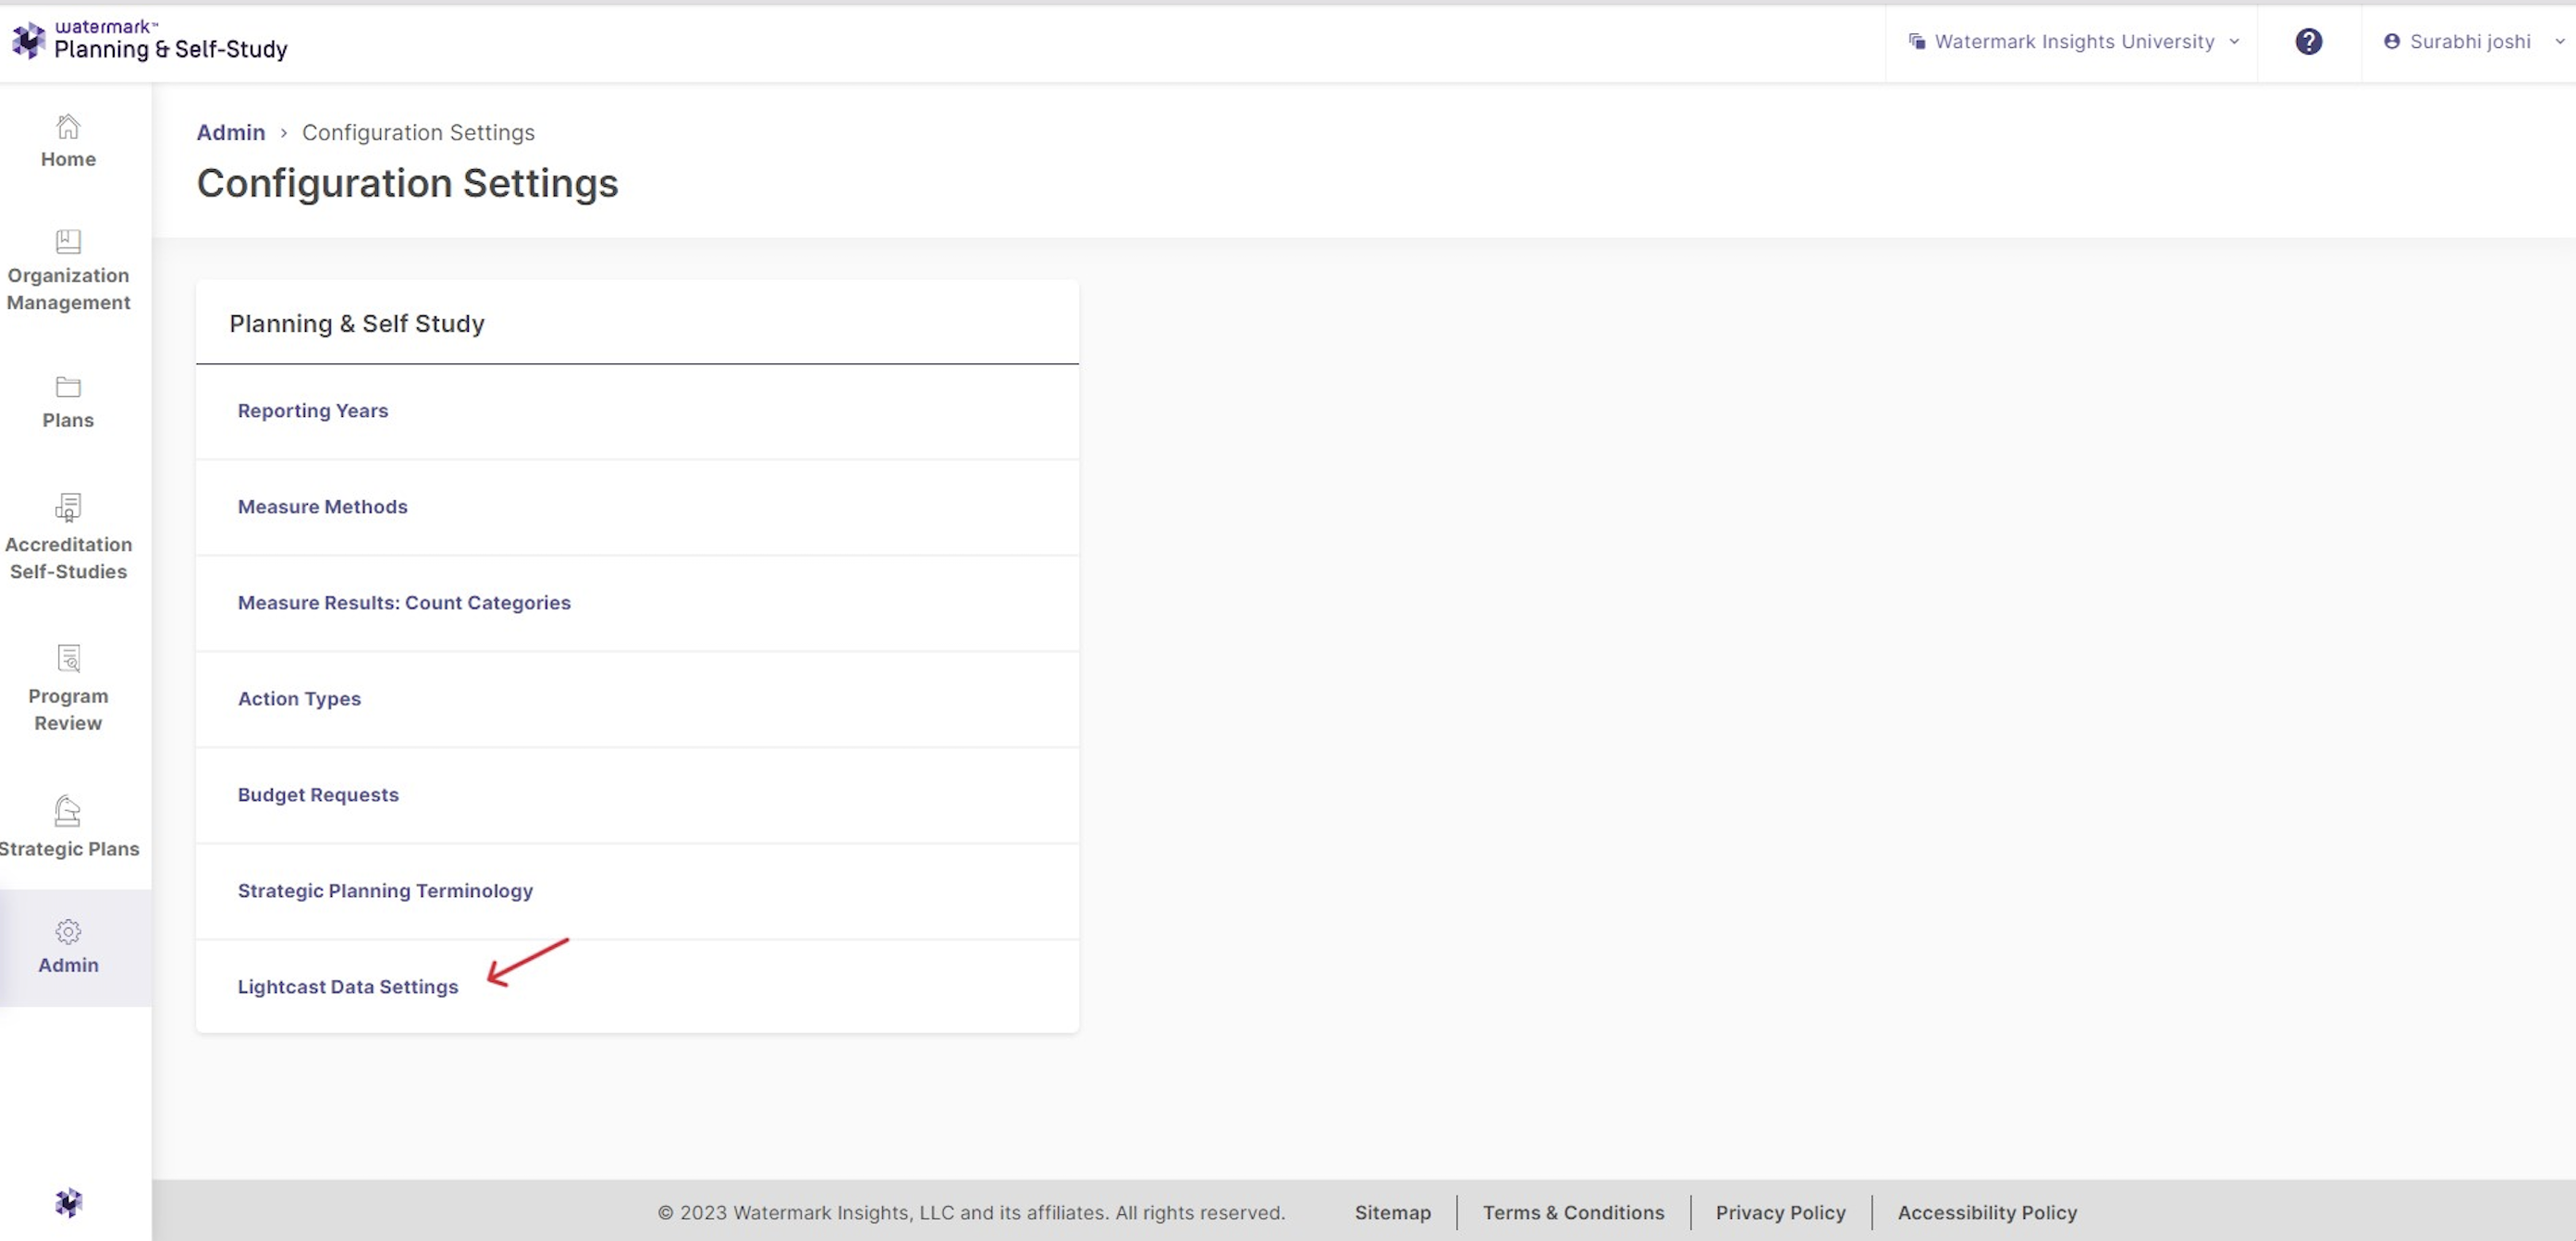2576x1241 pixels.
Task: Click the 2023 Watermark Insights copyright text
Action: [x=971, y=1212]
